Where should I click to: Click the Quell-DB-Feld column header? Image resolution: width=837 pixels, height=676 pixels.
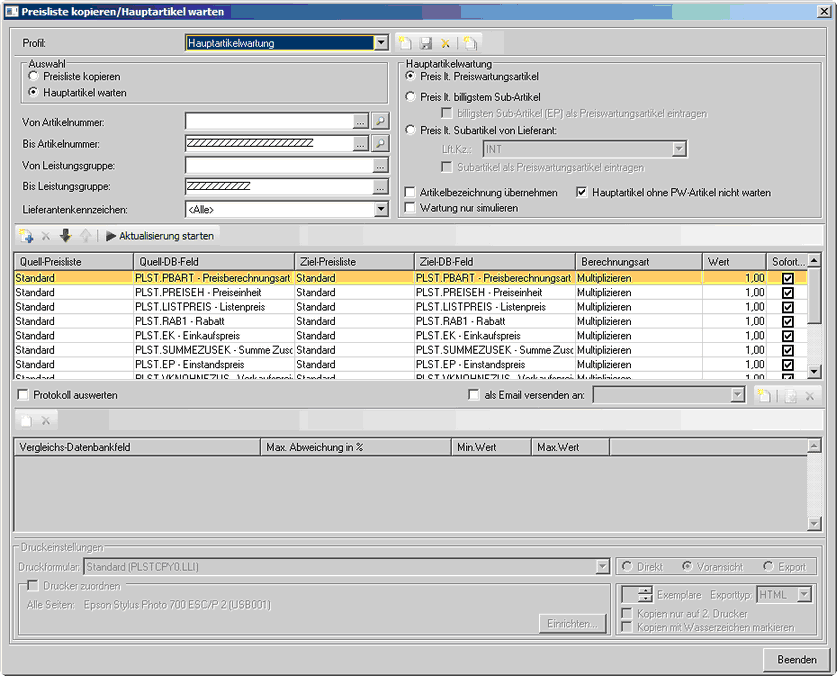coord(212,261)
